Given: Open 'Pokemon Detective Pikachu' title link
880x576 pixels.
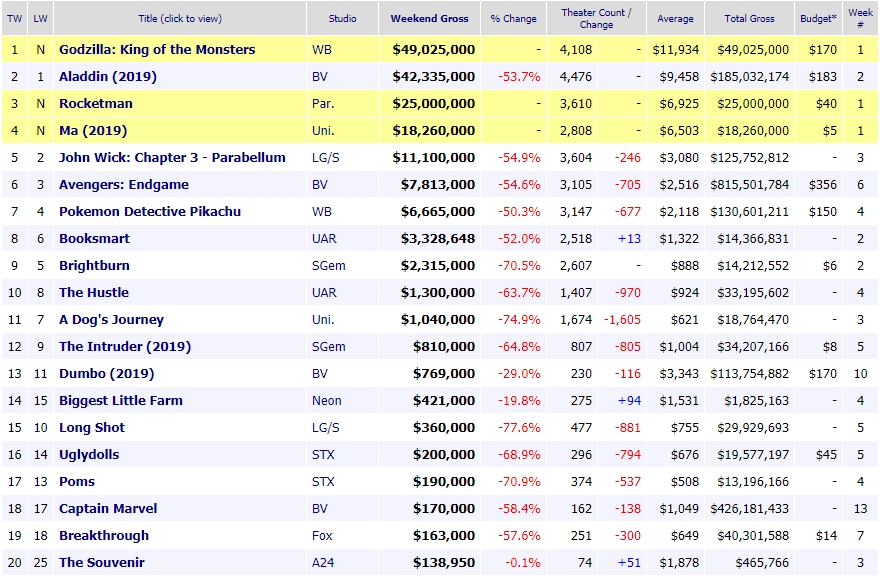Looking at the screenshot, I should pos(150,211).
